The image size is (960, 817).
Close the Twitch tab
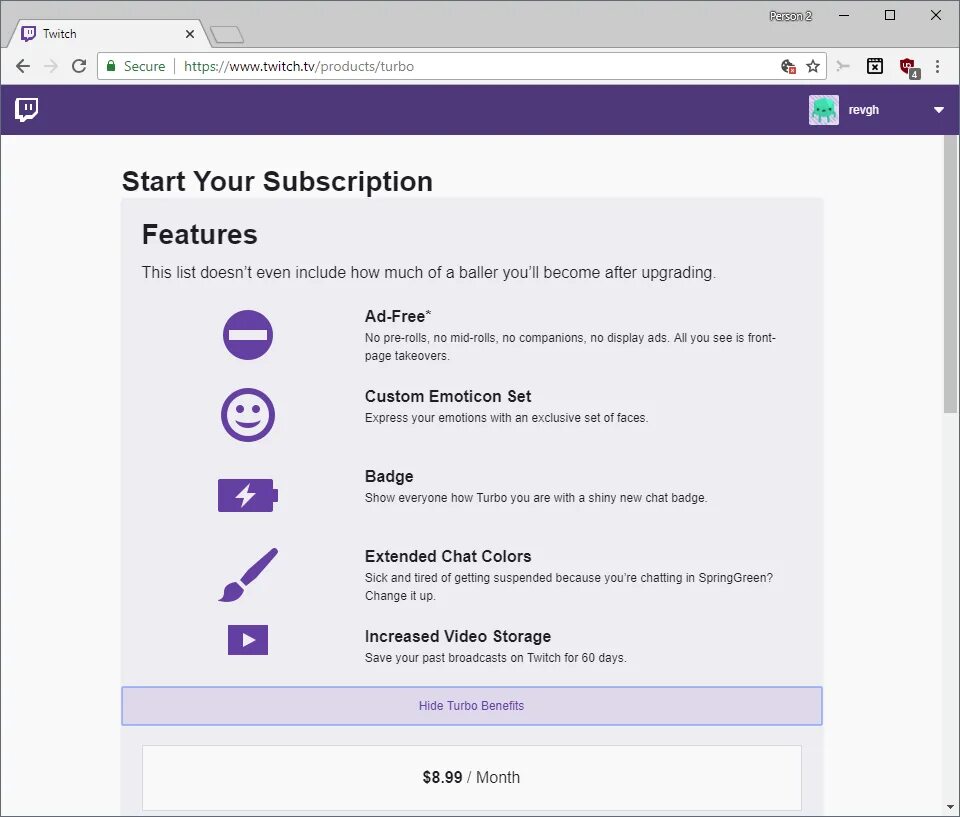(190, 34)
